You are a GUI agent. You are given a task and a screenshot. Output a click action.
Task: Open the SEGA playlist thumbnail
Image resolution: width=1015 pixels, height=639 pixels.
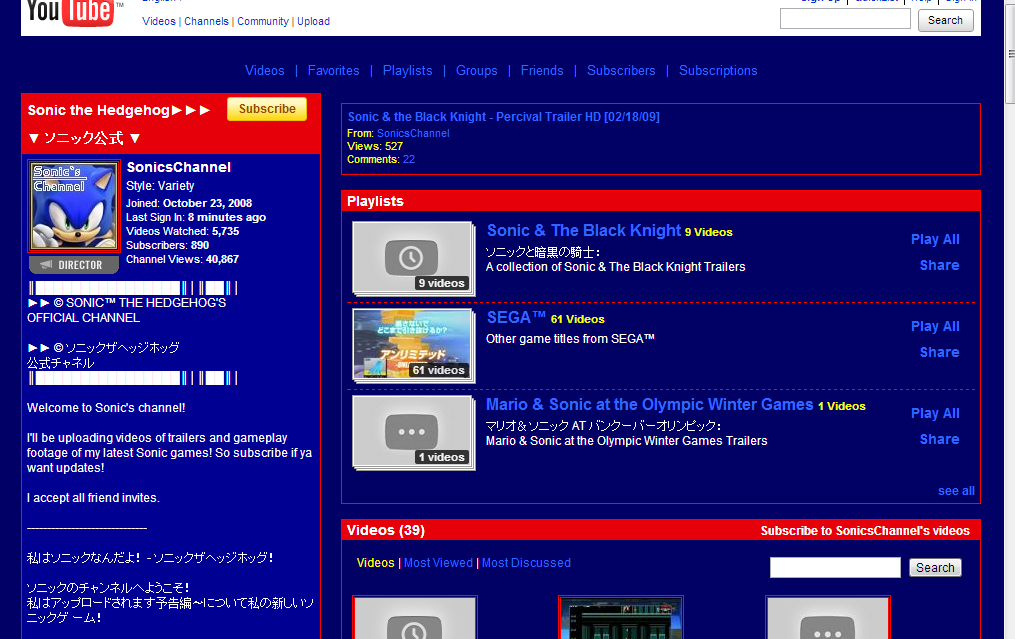point(414,346)
